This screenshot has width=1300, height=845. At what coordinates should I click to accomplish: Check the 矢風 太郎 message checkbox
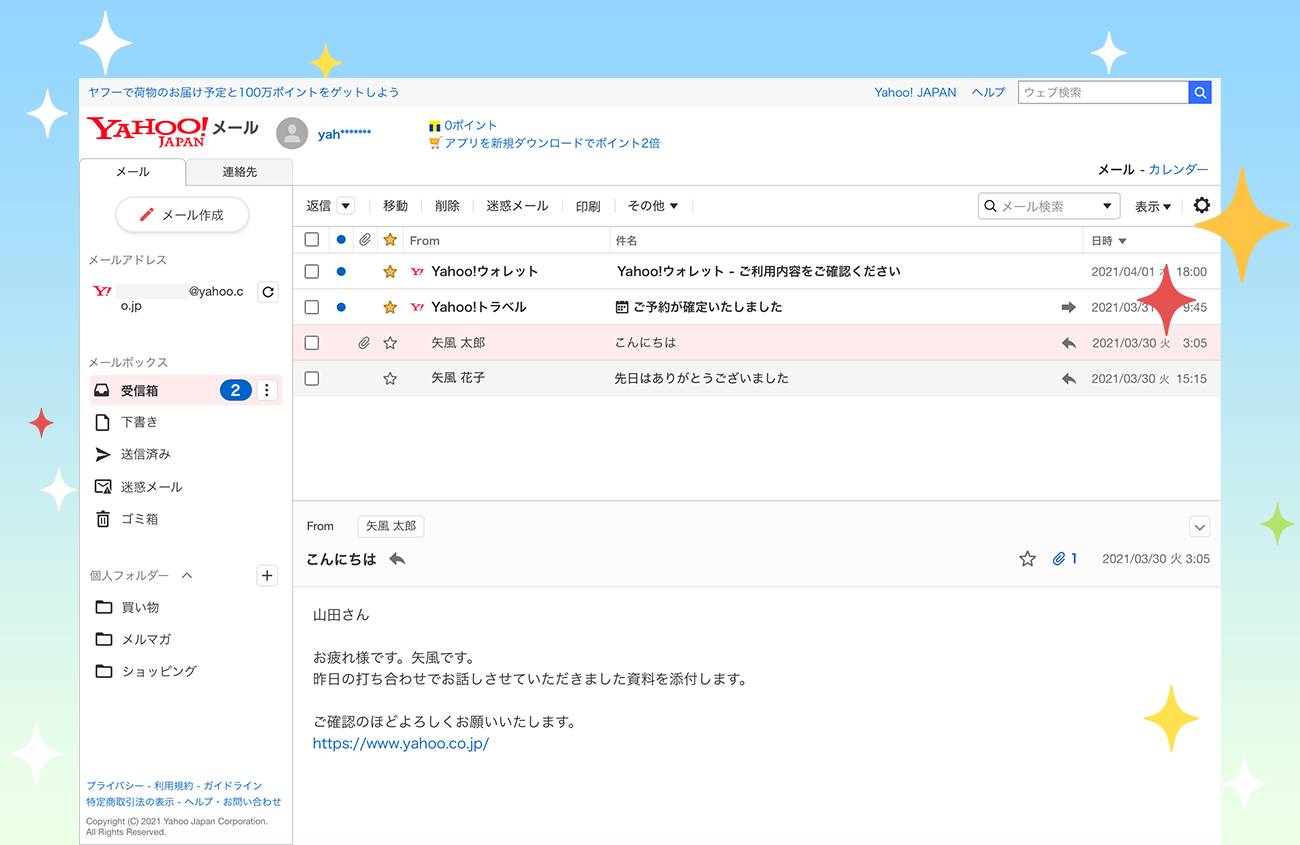[x=312, y=343]
